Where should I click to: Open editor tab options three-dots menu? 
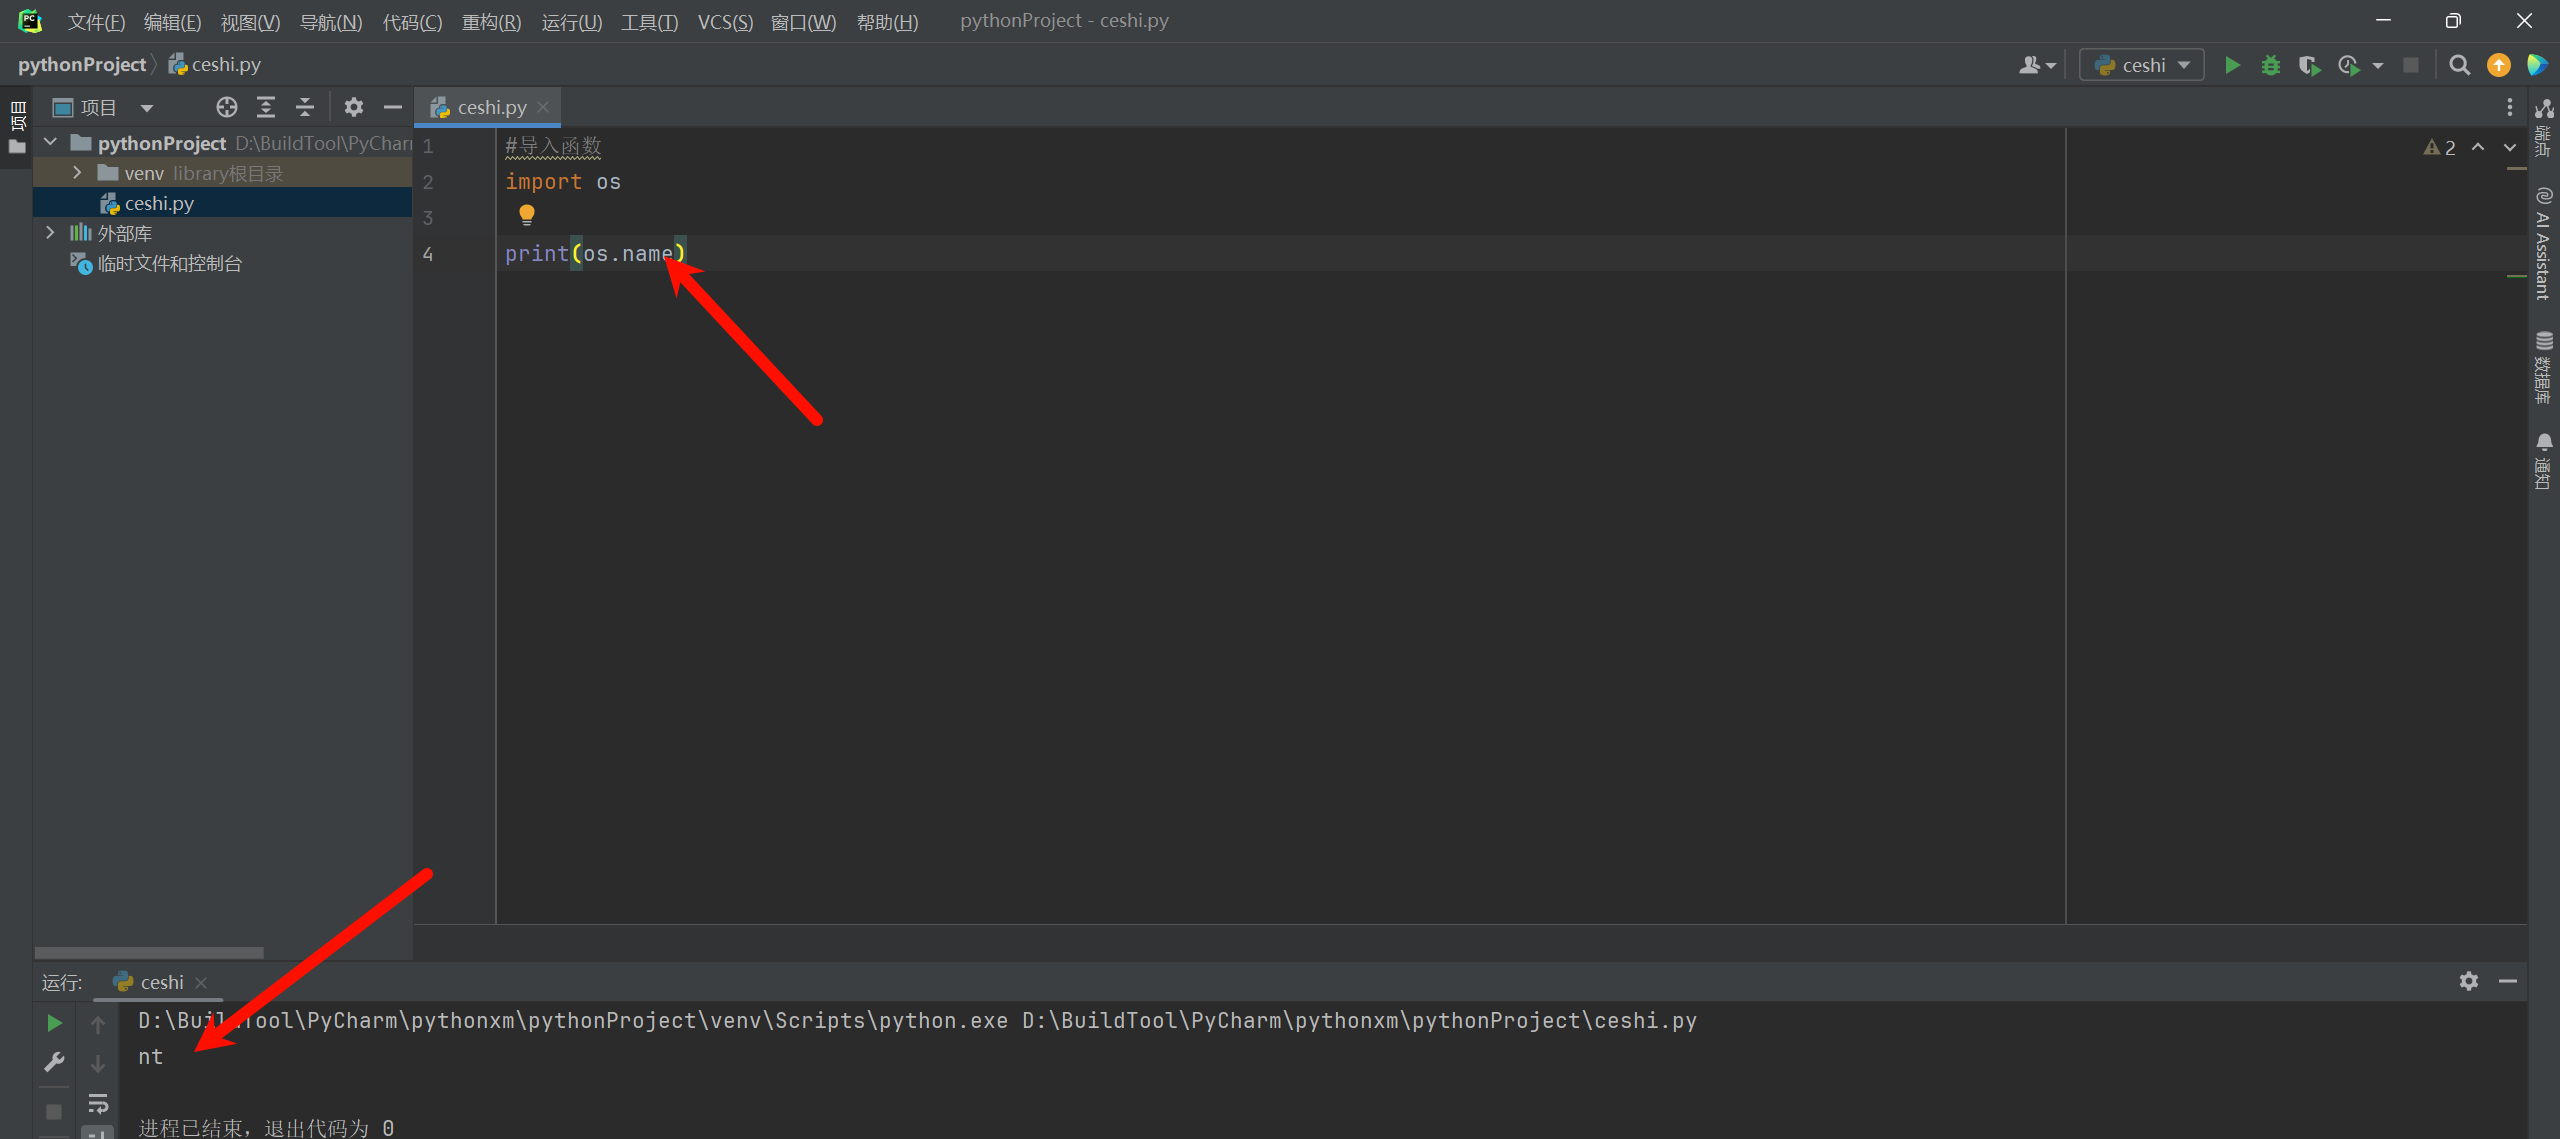(x=2509, y=107)
